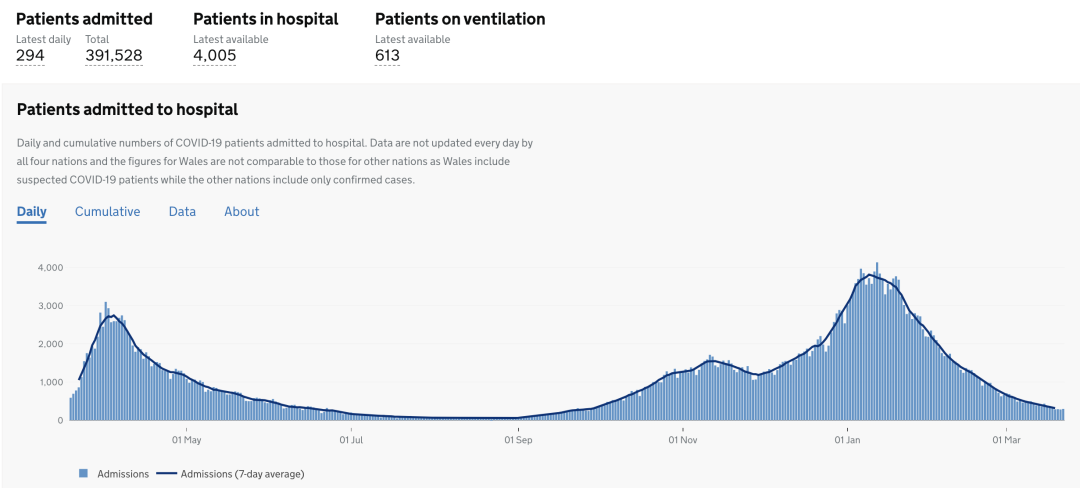The height and width of the screenshot is (488, 1080).
Task: Click the patients in hospital value 4,005
Action: (214, 56)
